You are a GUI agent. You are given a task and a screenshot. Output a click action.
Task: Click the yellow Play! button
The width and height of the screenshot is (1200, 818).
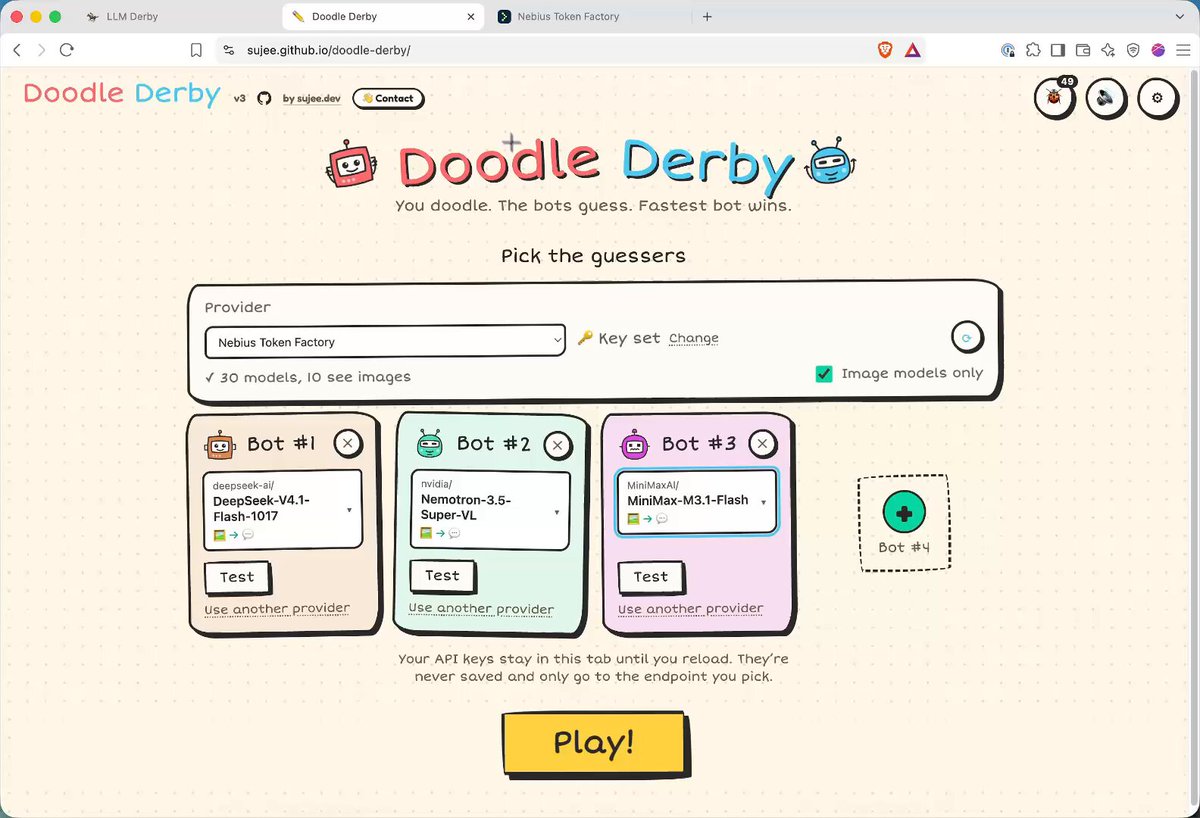594,743
